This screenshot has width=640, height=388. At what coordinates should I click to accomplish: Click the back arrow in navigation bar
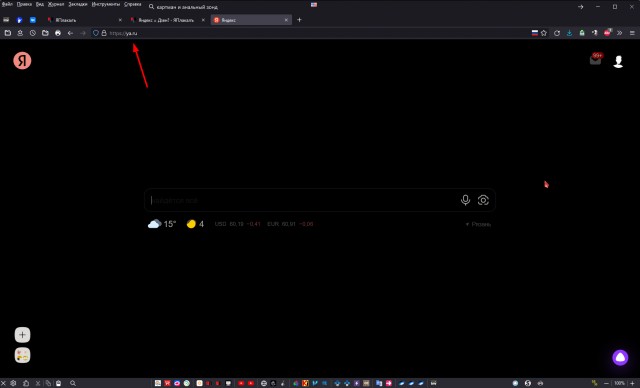click(x=70, y=33)
